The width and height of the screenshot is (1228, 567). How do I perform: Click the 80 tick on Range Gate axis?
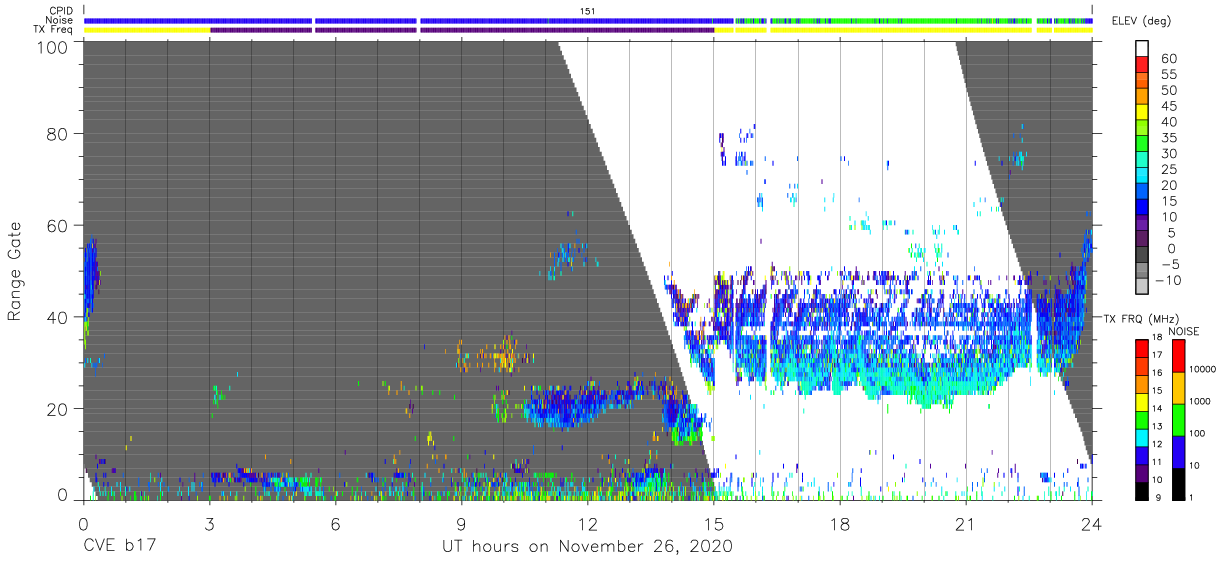click(59, 134)
